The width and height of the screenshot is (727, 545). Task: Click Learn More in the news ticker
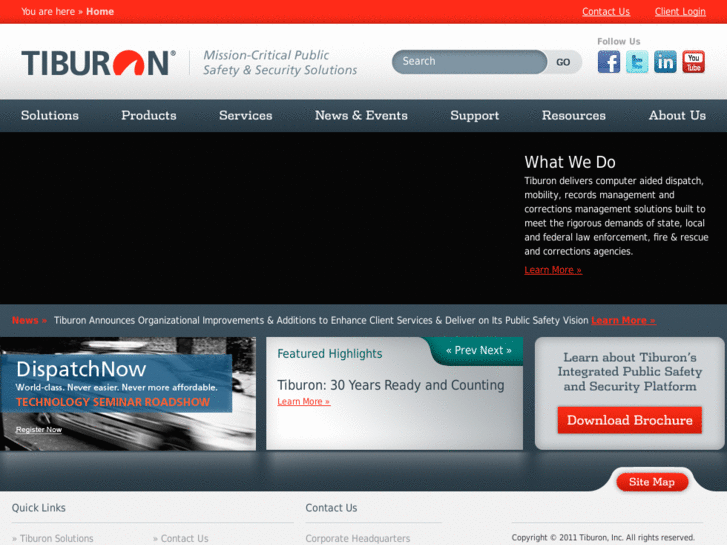[x=623, y=321]
